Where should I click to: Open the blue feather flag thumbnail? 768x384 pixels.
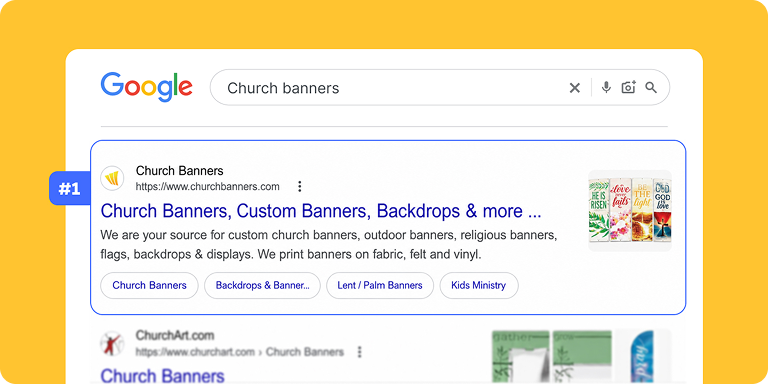[x=644, y=357]
